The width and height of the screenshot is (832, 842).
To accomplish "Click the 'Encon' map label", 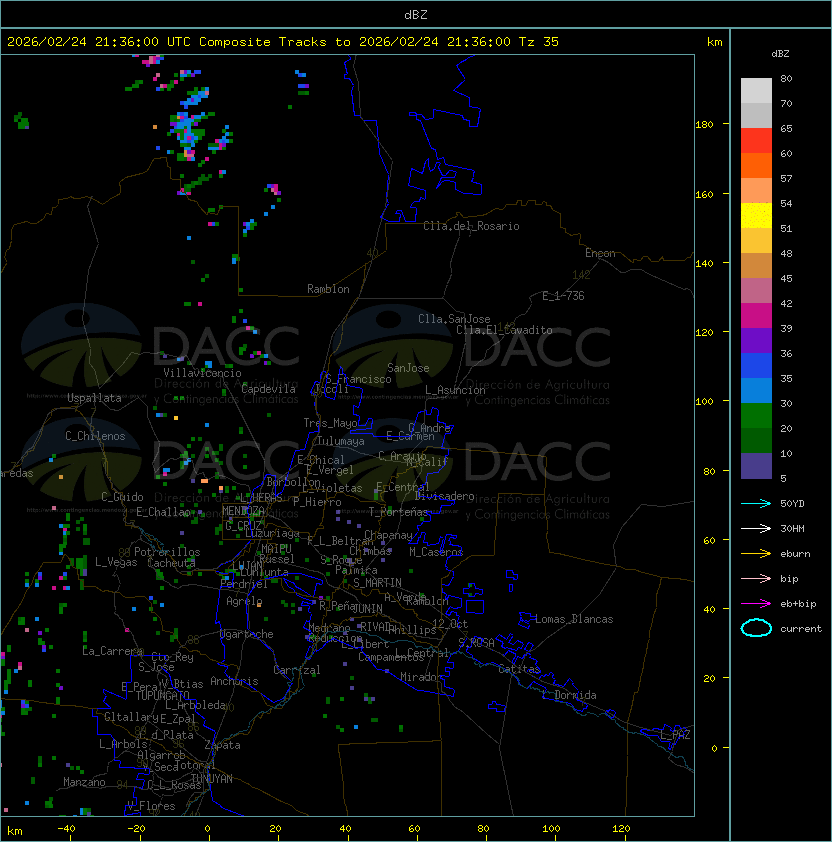I will pos(600,253).
